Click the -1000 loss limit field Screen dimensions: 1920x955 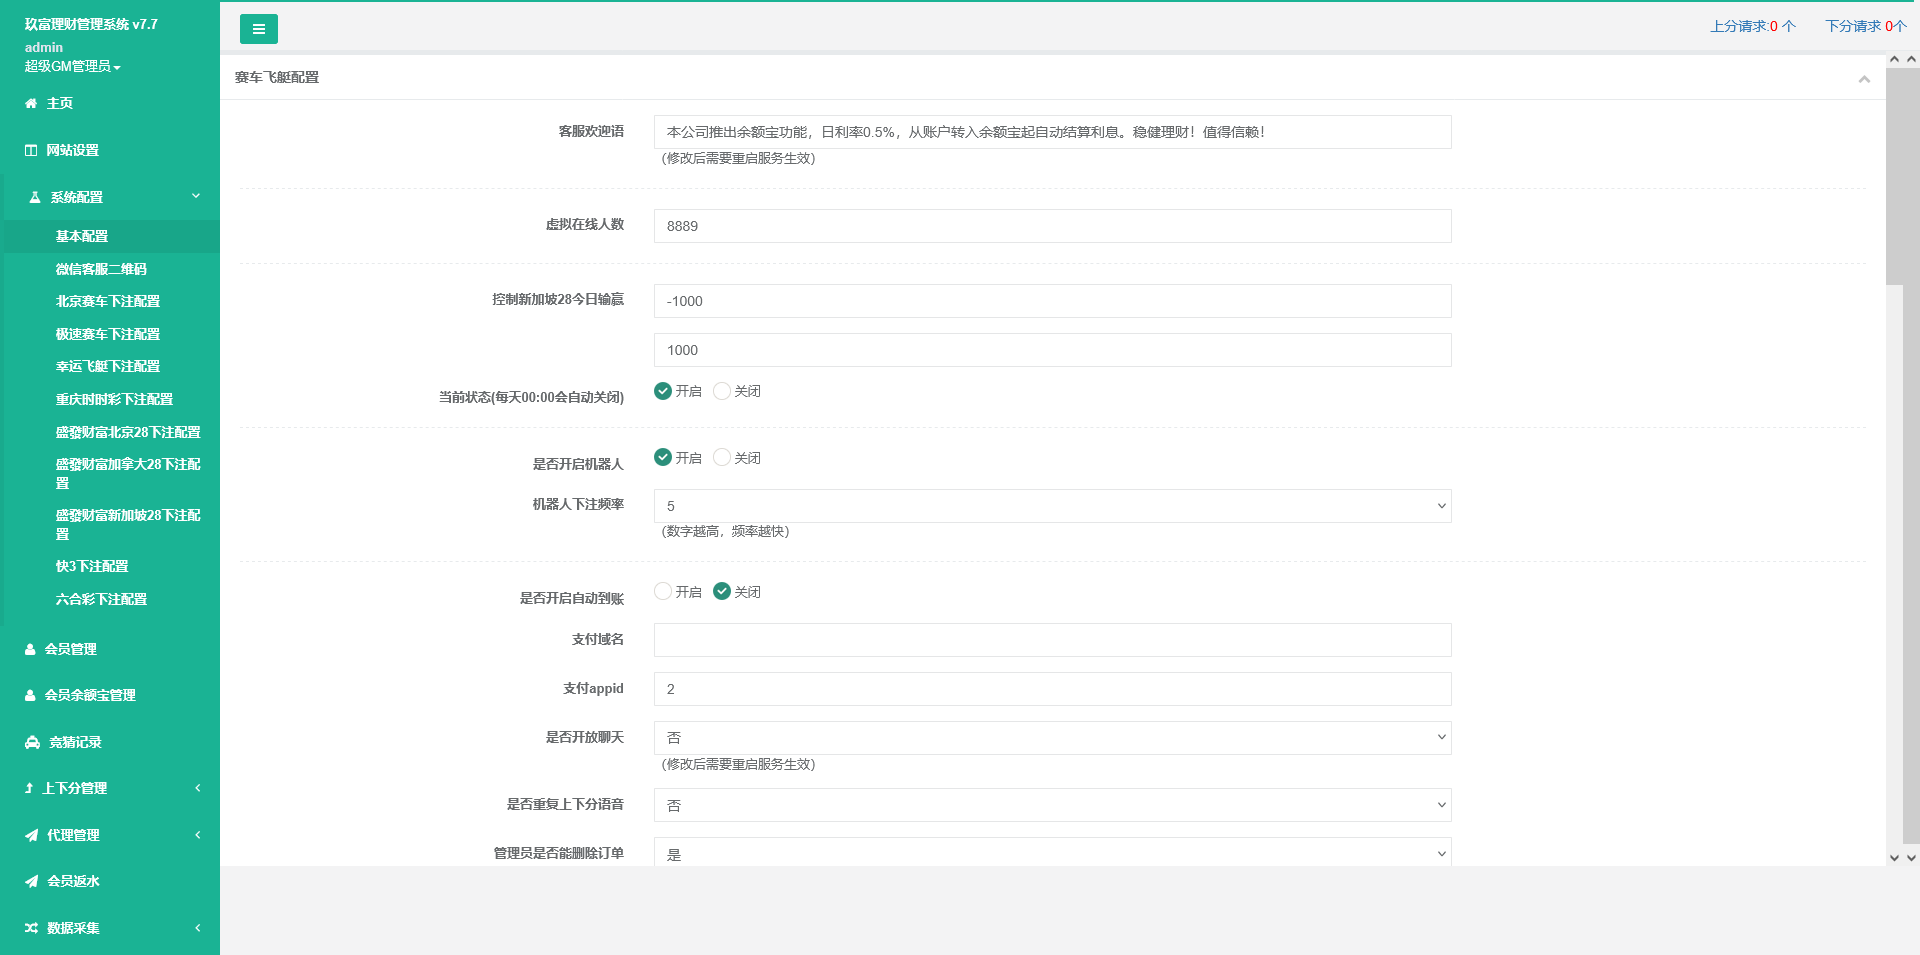coord(1052,301)
